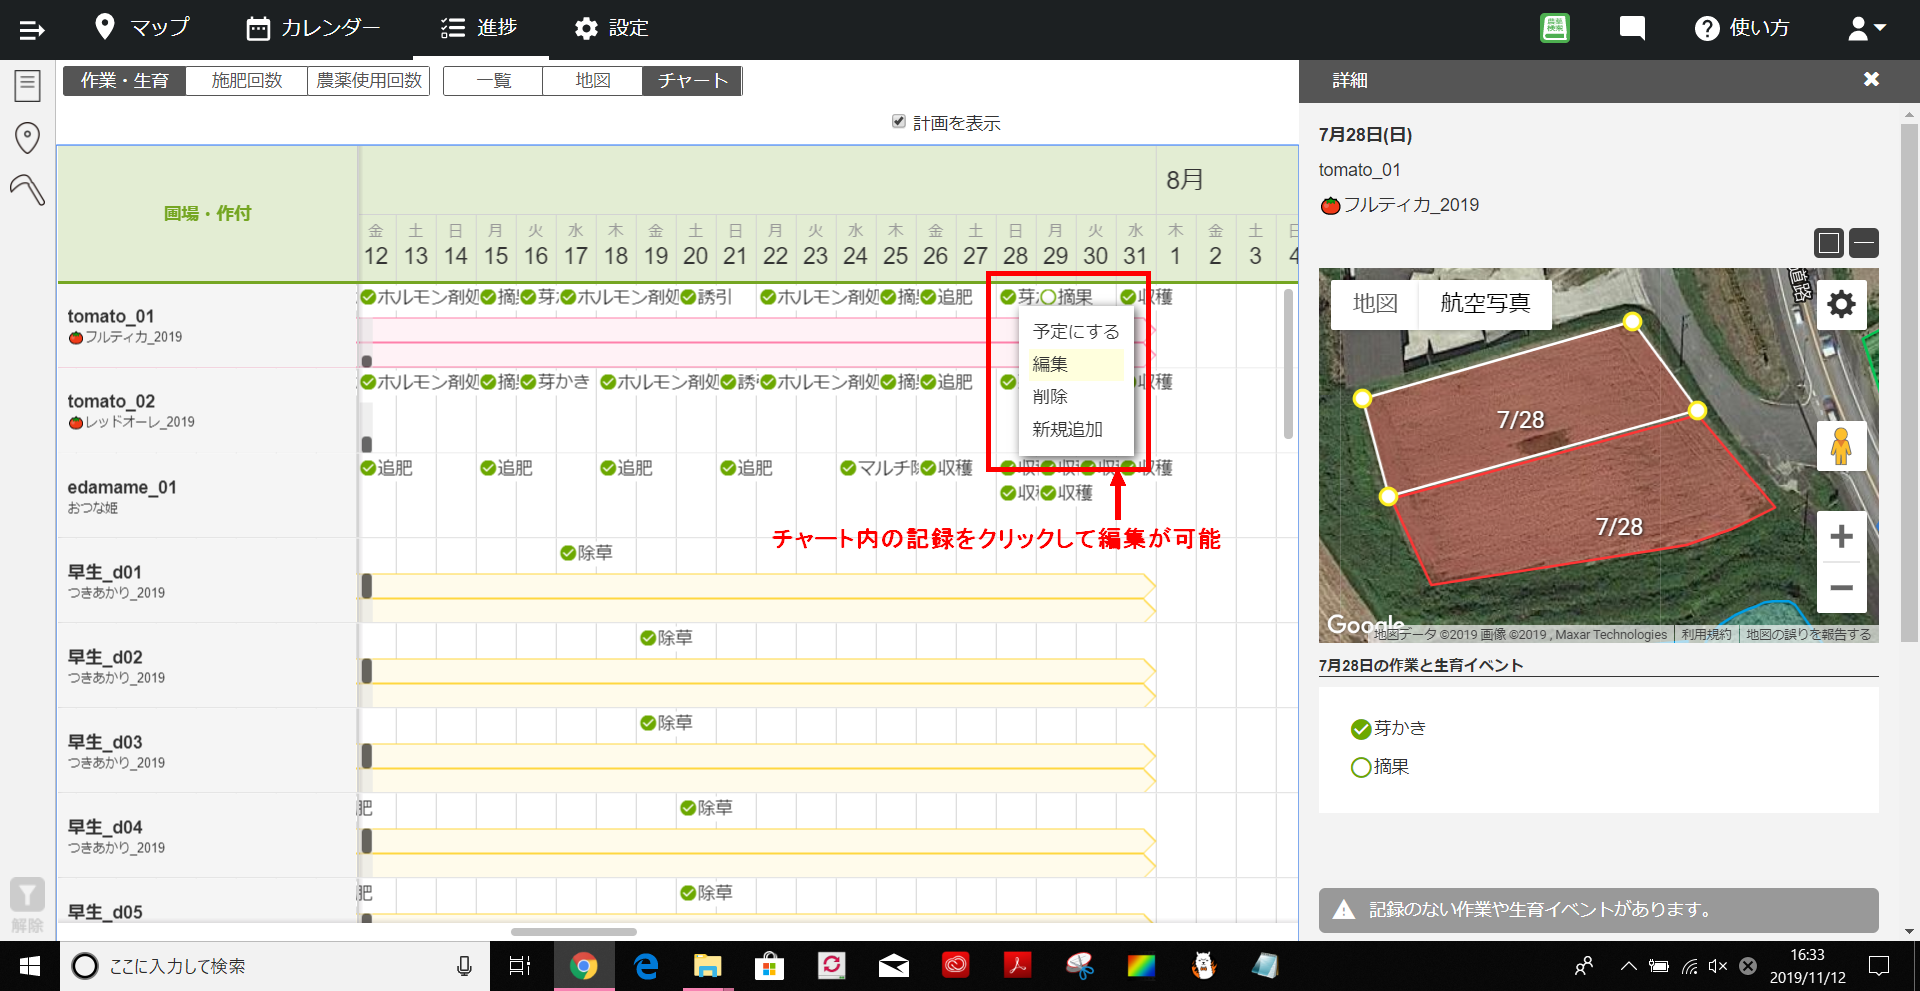Open 使い方 help
Viewport: 1920px width, 991px height.
pos(1742,28)
